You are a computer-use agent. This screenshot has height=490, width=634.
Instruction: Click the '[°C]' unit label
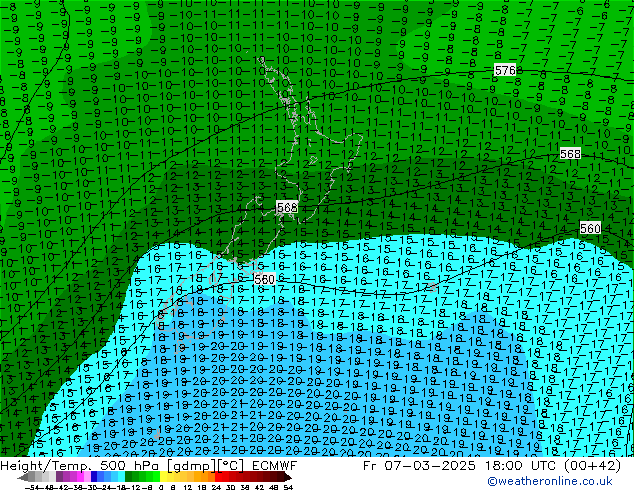[230, 466]
